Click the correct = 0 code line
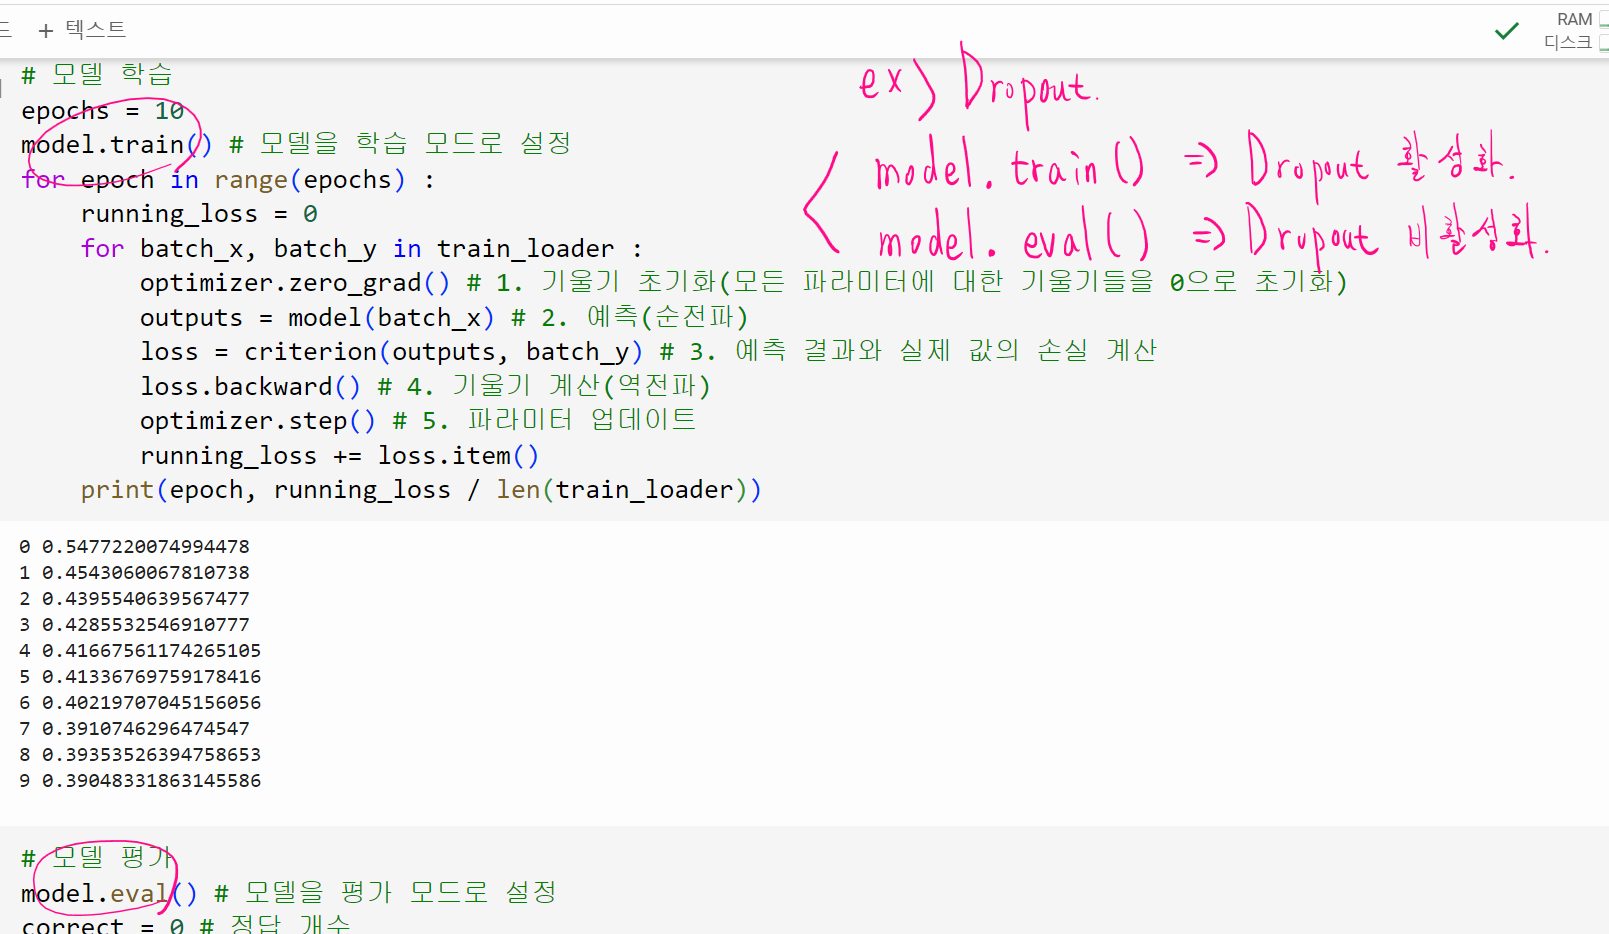 point(102,925)
